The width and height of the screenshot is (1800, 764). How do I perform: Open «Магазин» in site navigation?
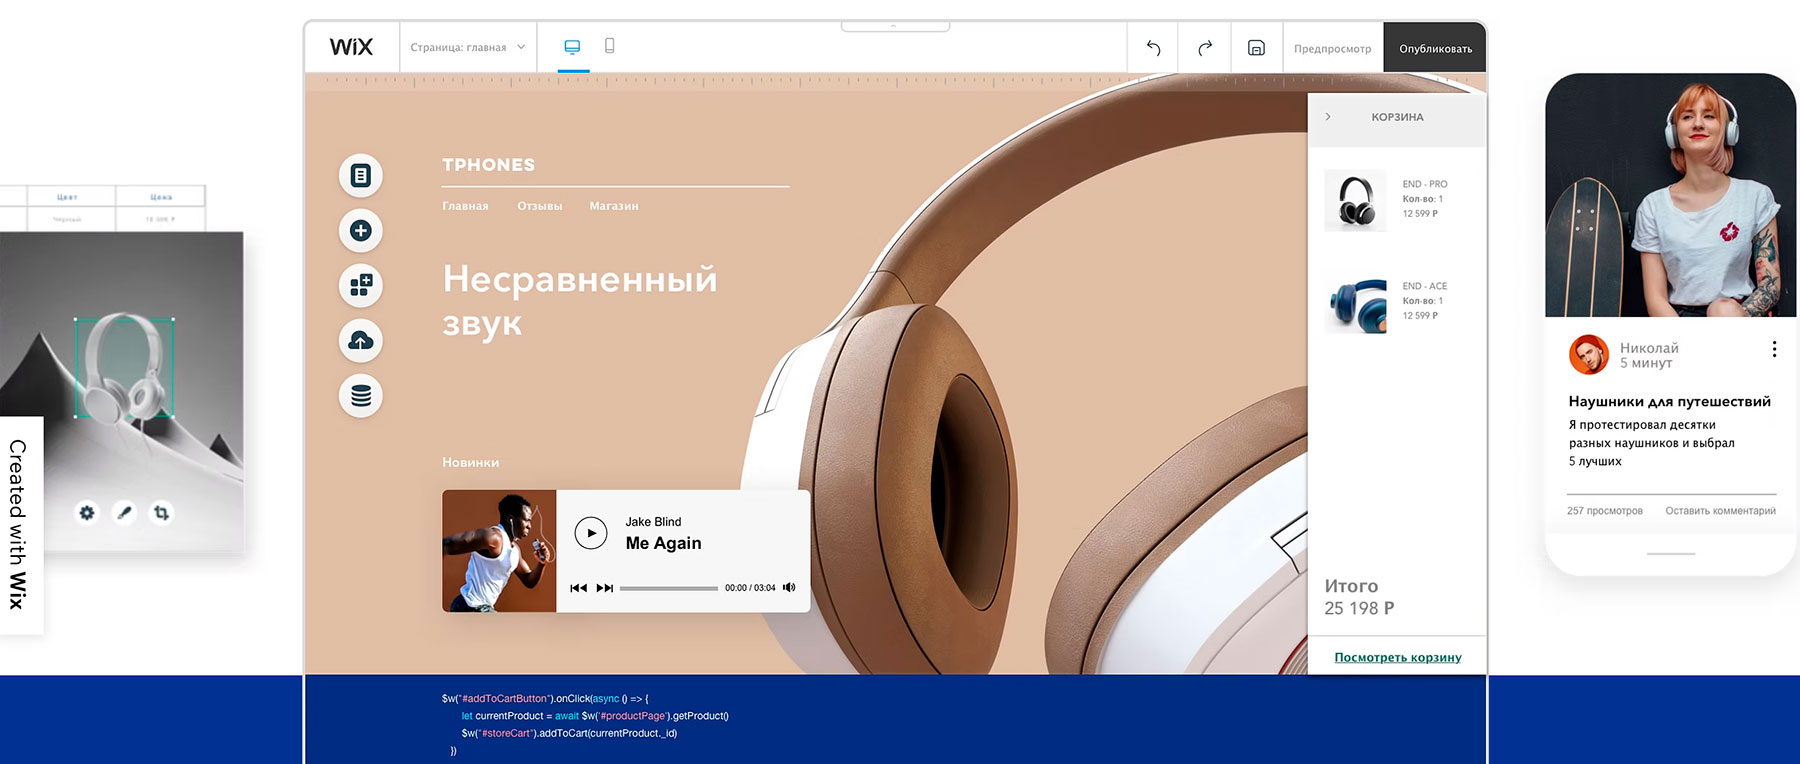614,206
